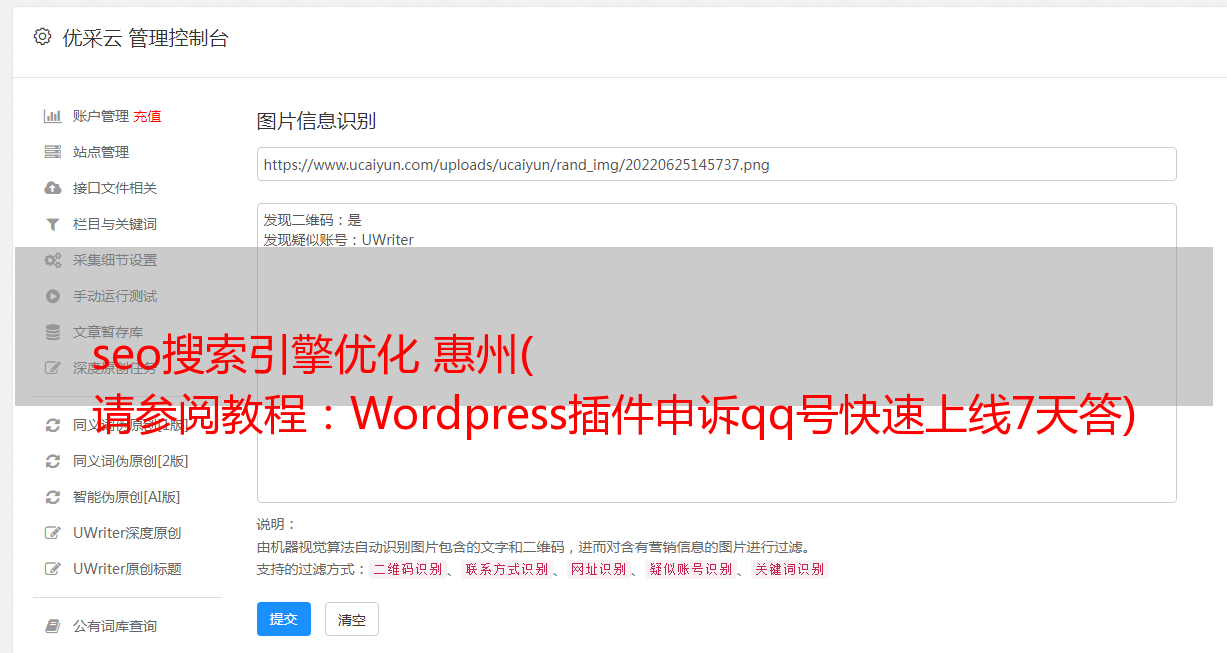Click the 疑似账号识别 tag
The width and height of the screenshot is (1227, 653).
click(x=691, y=569)
